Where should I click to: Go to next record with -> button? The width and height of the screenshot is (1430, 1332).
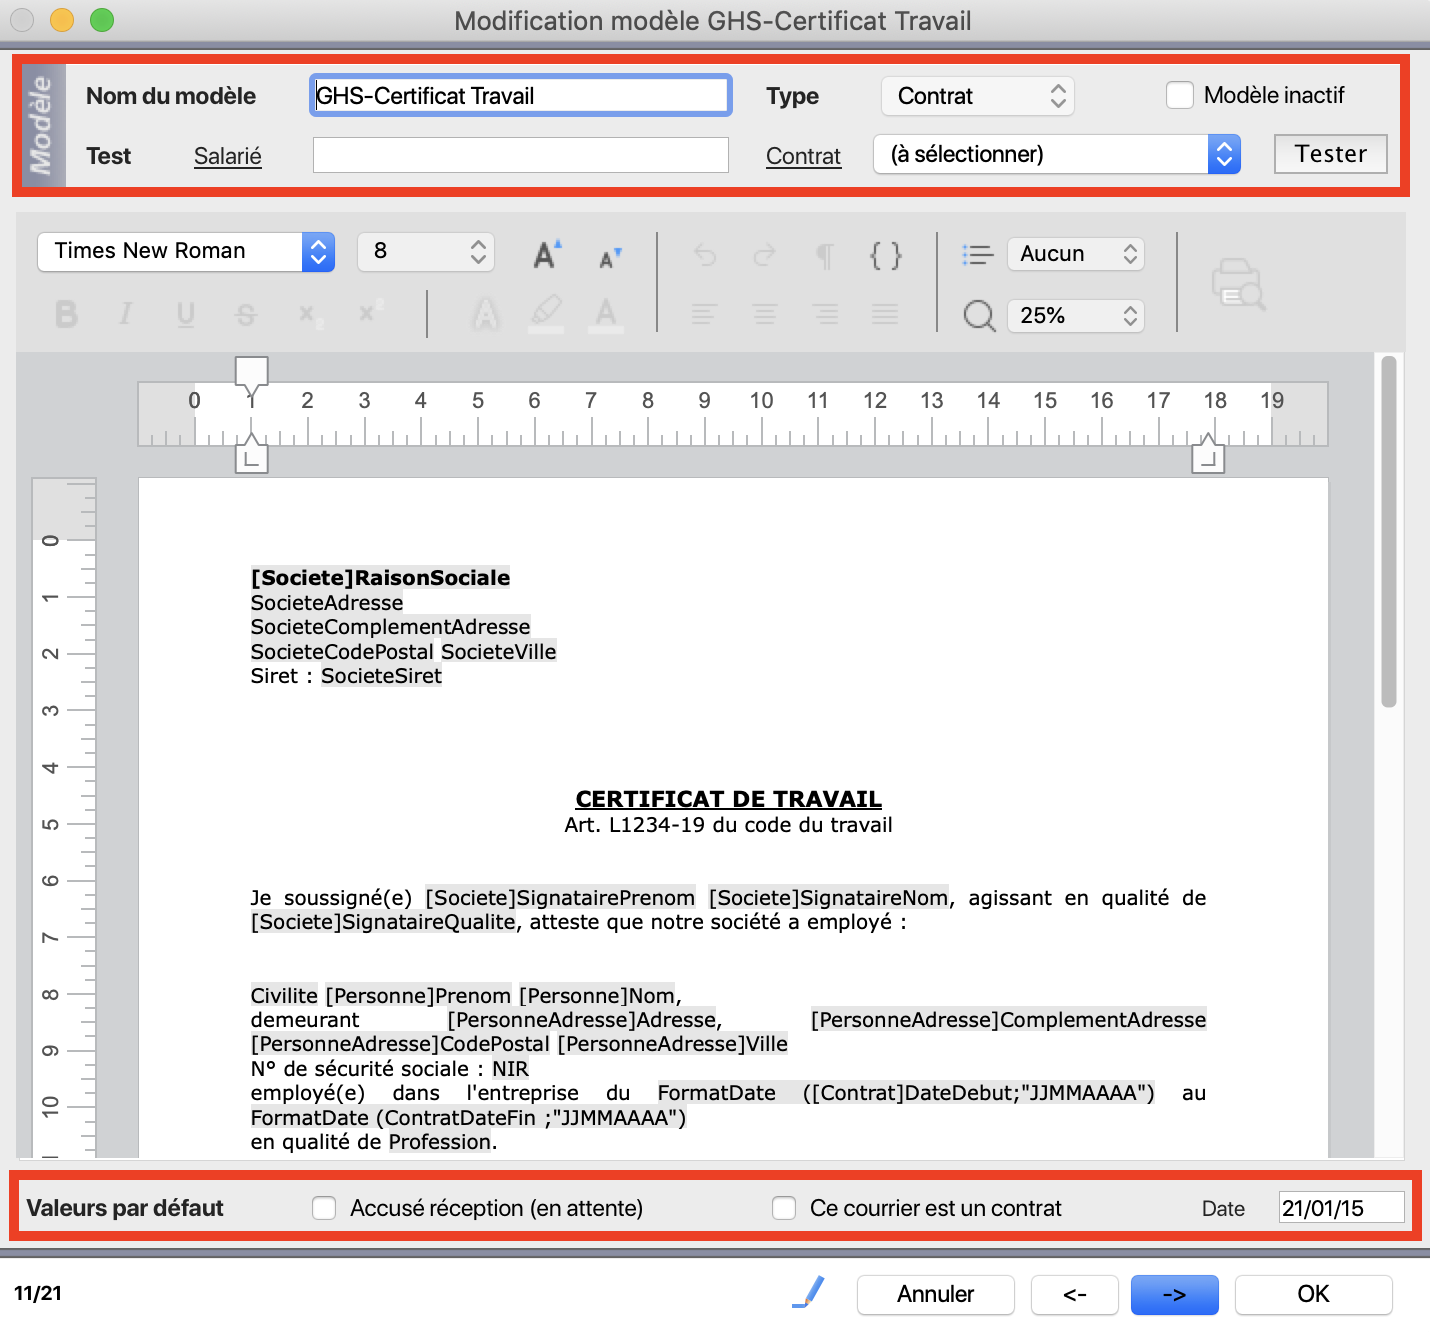(1175, 1294)
